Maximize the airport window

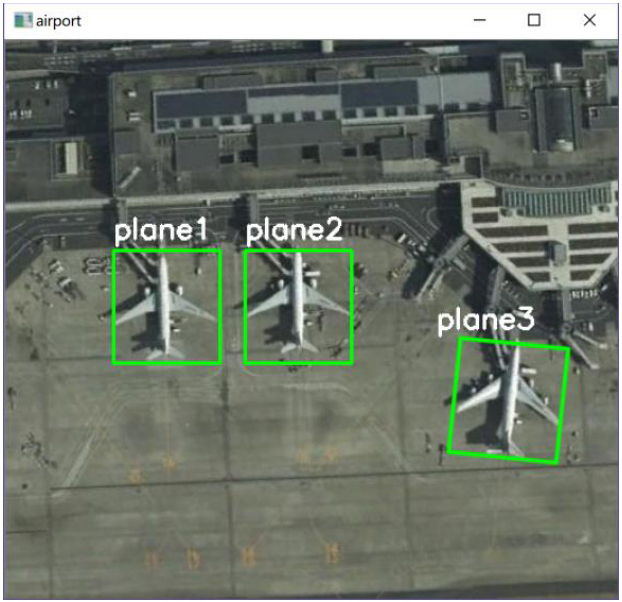point(534,20)
